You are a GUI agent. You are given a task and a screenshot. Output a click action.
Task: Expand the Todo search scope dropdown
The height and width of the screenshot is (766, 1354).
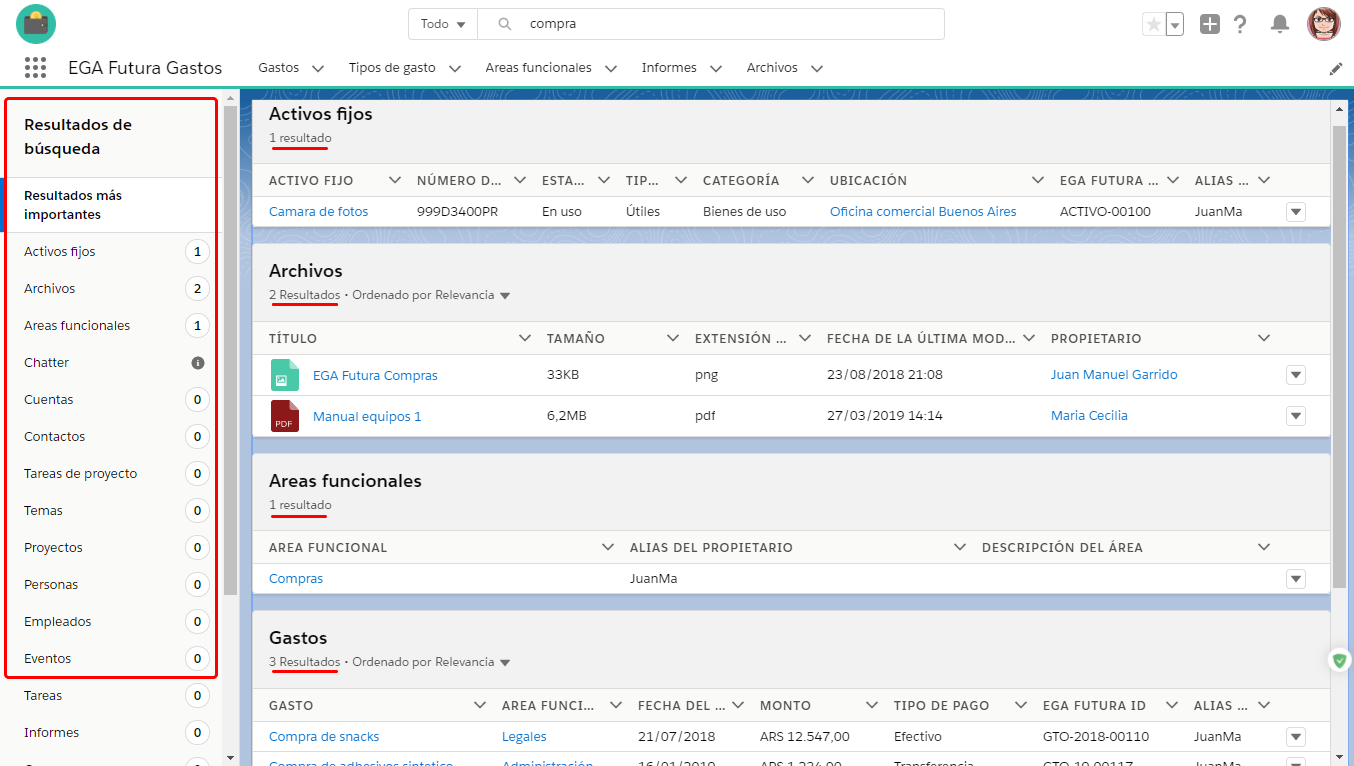(443, 24)
